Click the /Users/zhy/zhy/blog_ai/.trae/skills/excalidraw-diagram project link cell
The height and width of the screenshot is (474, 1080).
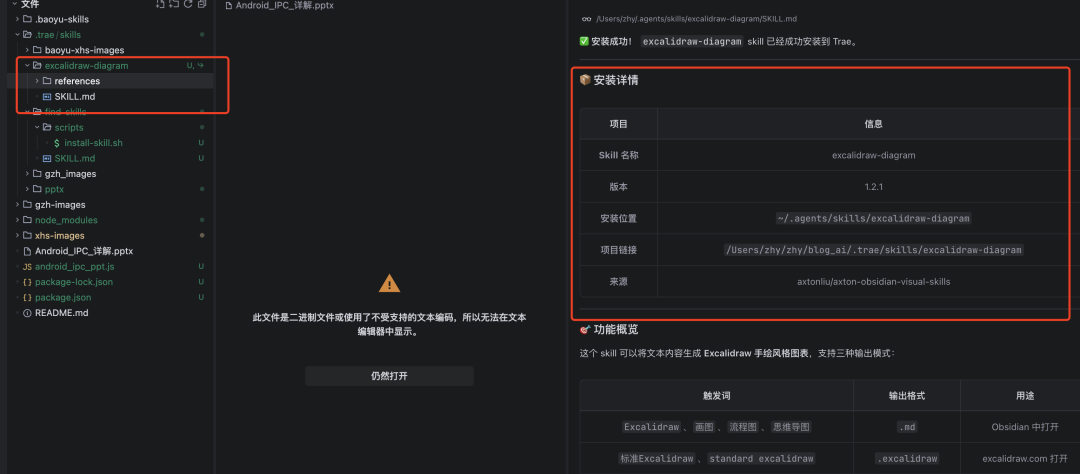coord(873,250)
